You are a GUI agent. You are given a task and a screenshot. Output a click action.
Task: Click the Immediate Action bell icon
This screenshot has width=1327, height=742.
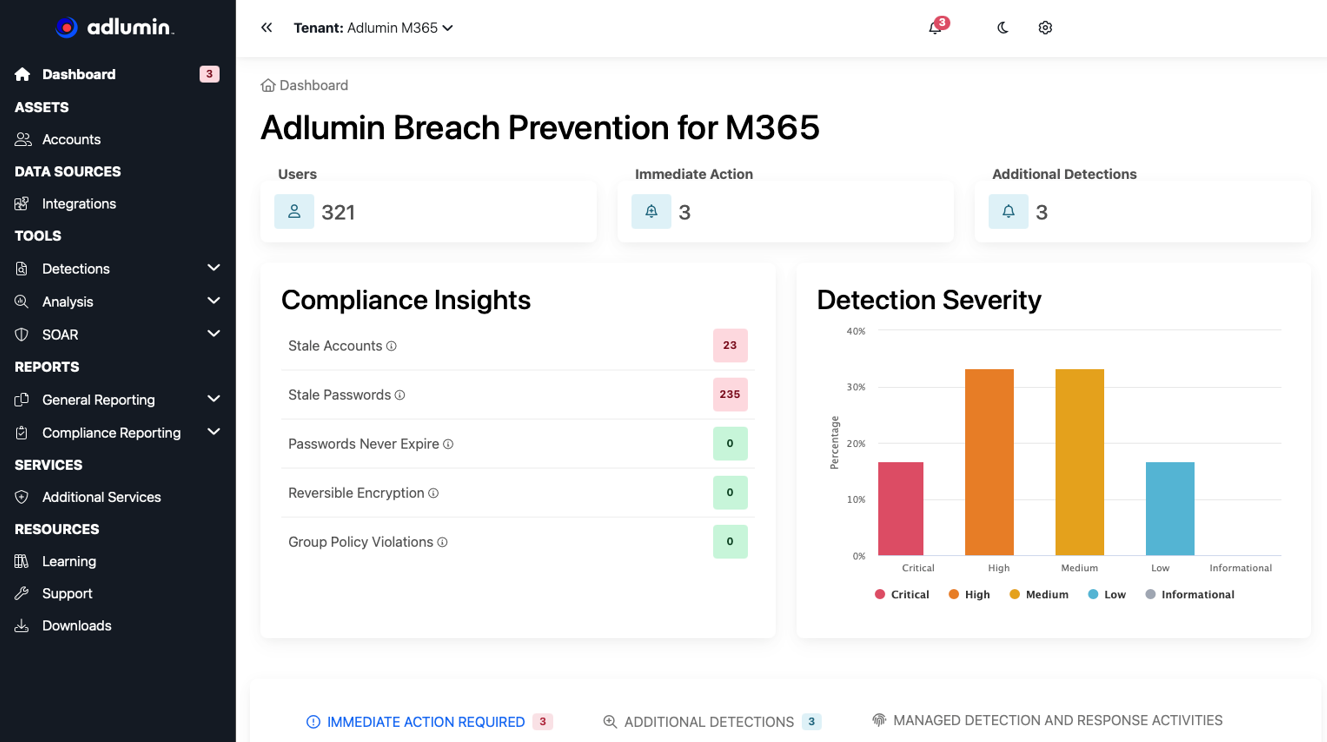tap(651, 212)
